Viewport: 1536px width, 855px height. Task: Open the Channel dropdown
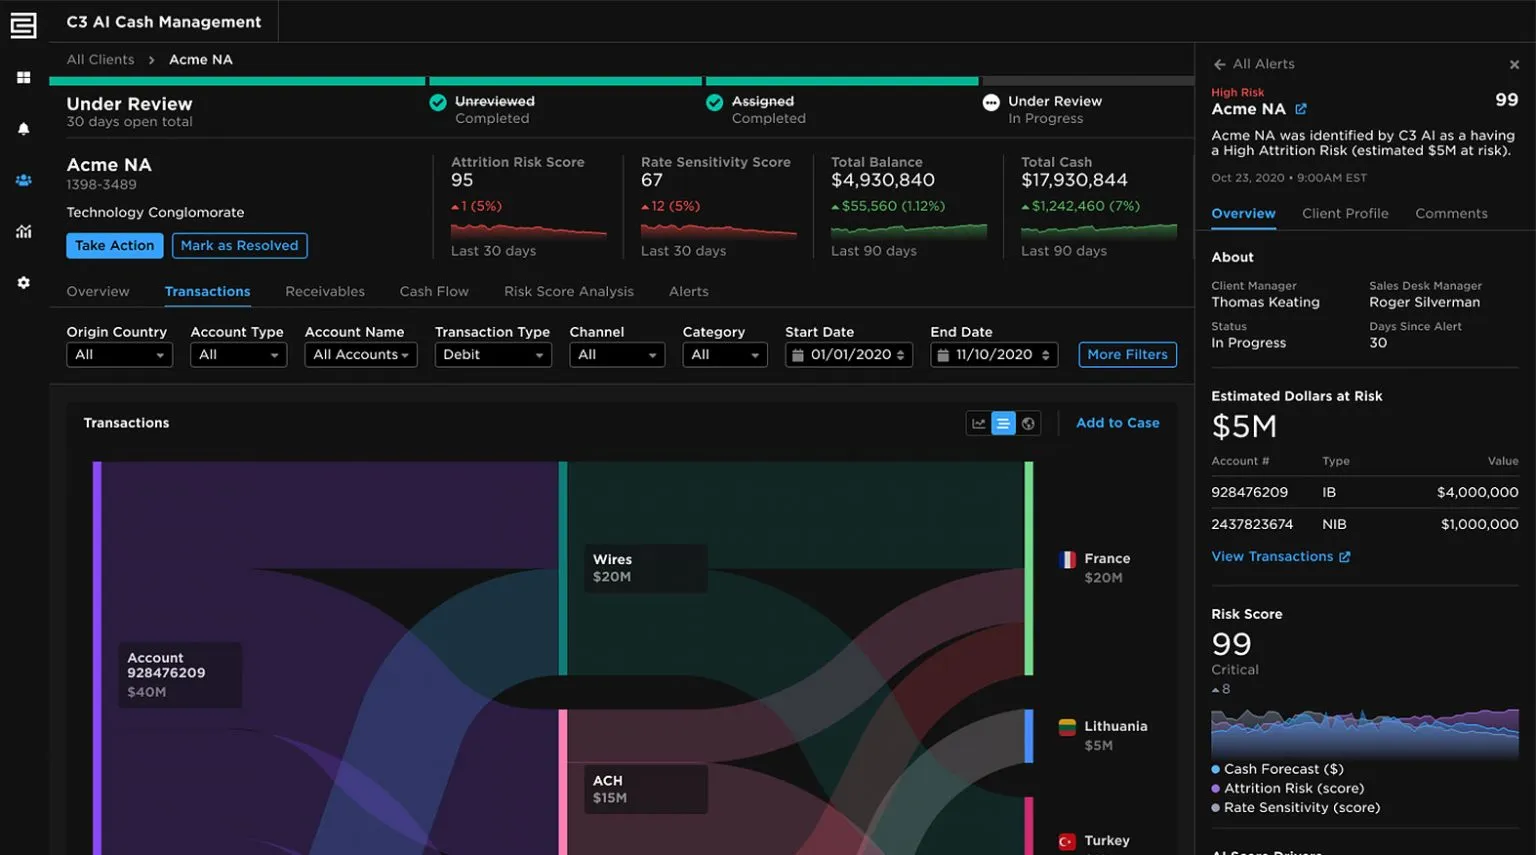click(x=617, y=355)
